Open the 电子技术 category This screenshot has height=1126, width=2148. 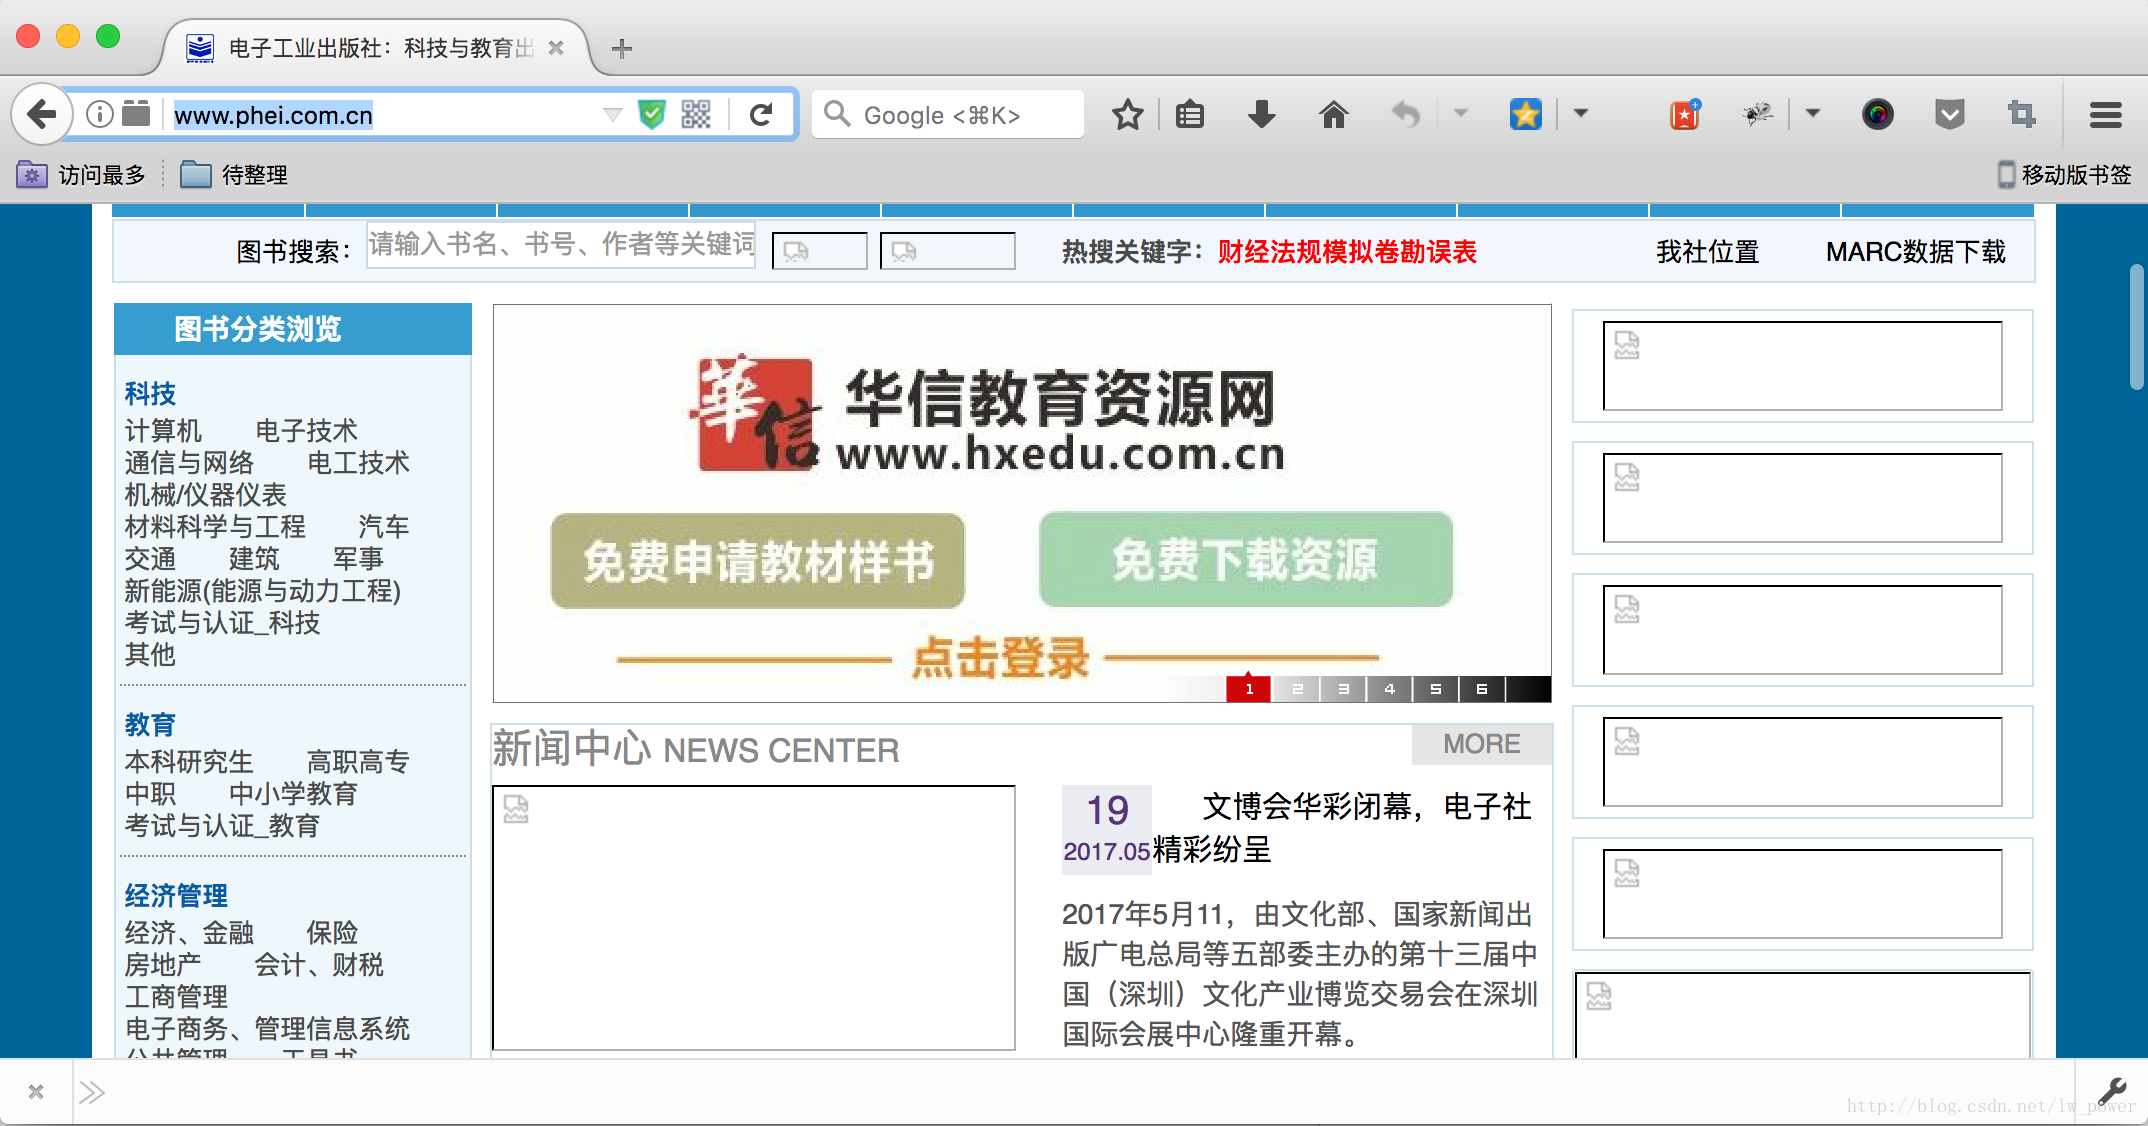point(306,431)
